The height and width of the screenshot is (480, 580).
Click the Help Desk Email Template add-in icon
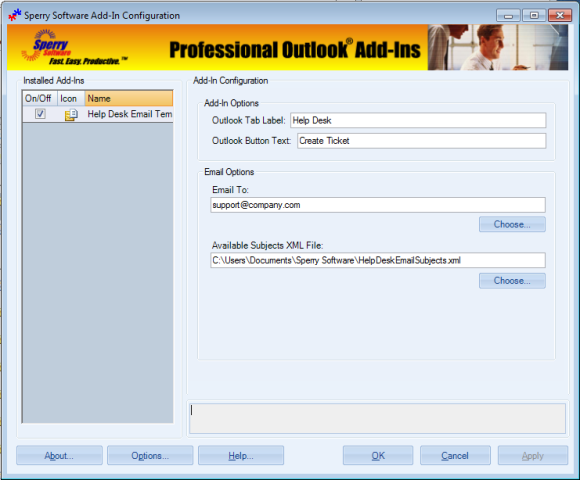[x=71, y=115]
